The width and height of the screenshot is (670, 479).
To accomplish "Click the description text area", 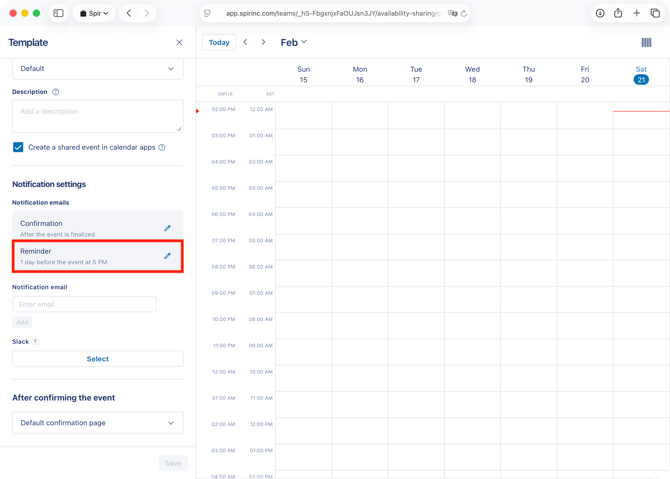I will click(x=97, y=116).
